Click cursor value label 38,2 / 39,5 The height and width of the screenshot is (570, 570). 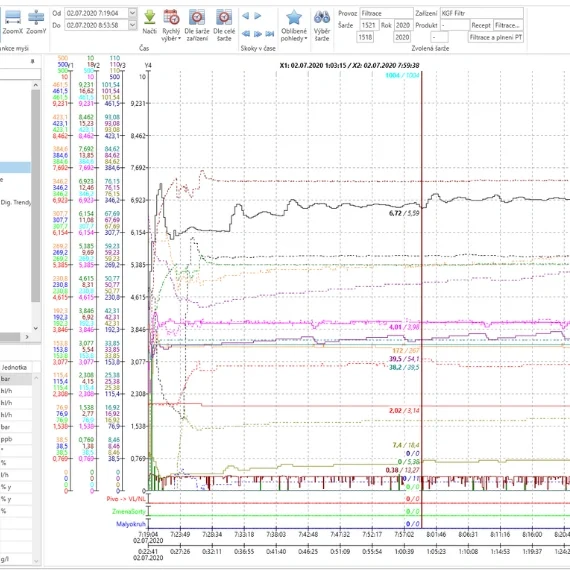coord(404,368)
